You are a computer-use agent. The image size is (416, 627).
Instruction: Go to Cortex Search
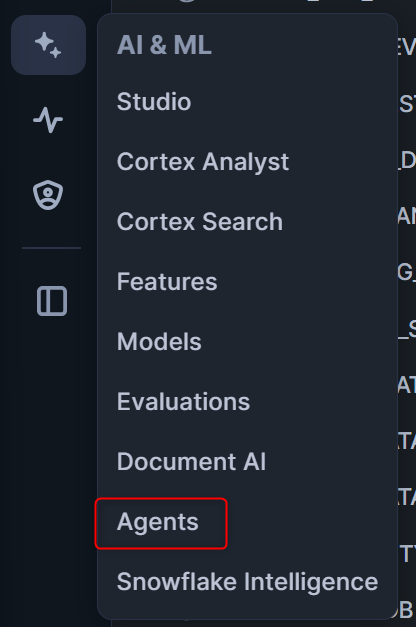[x=200, y=222]
